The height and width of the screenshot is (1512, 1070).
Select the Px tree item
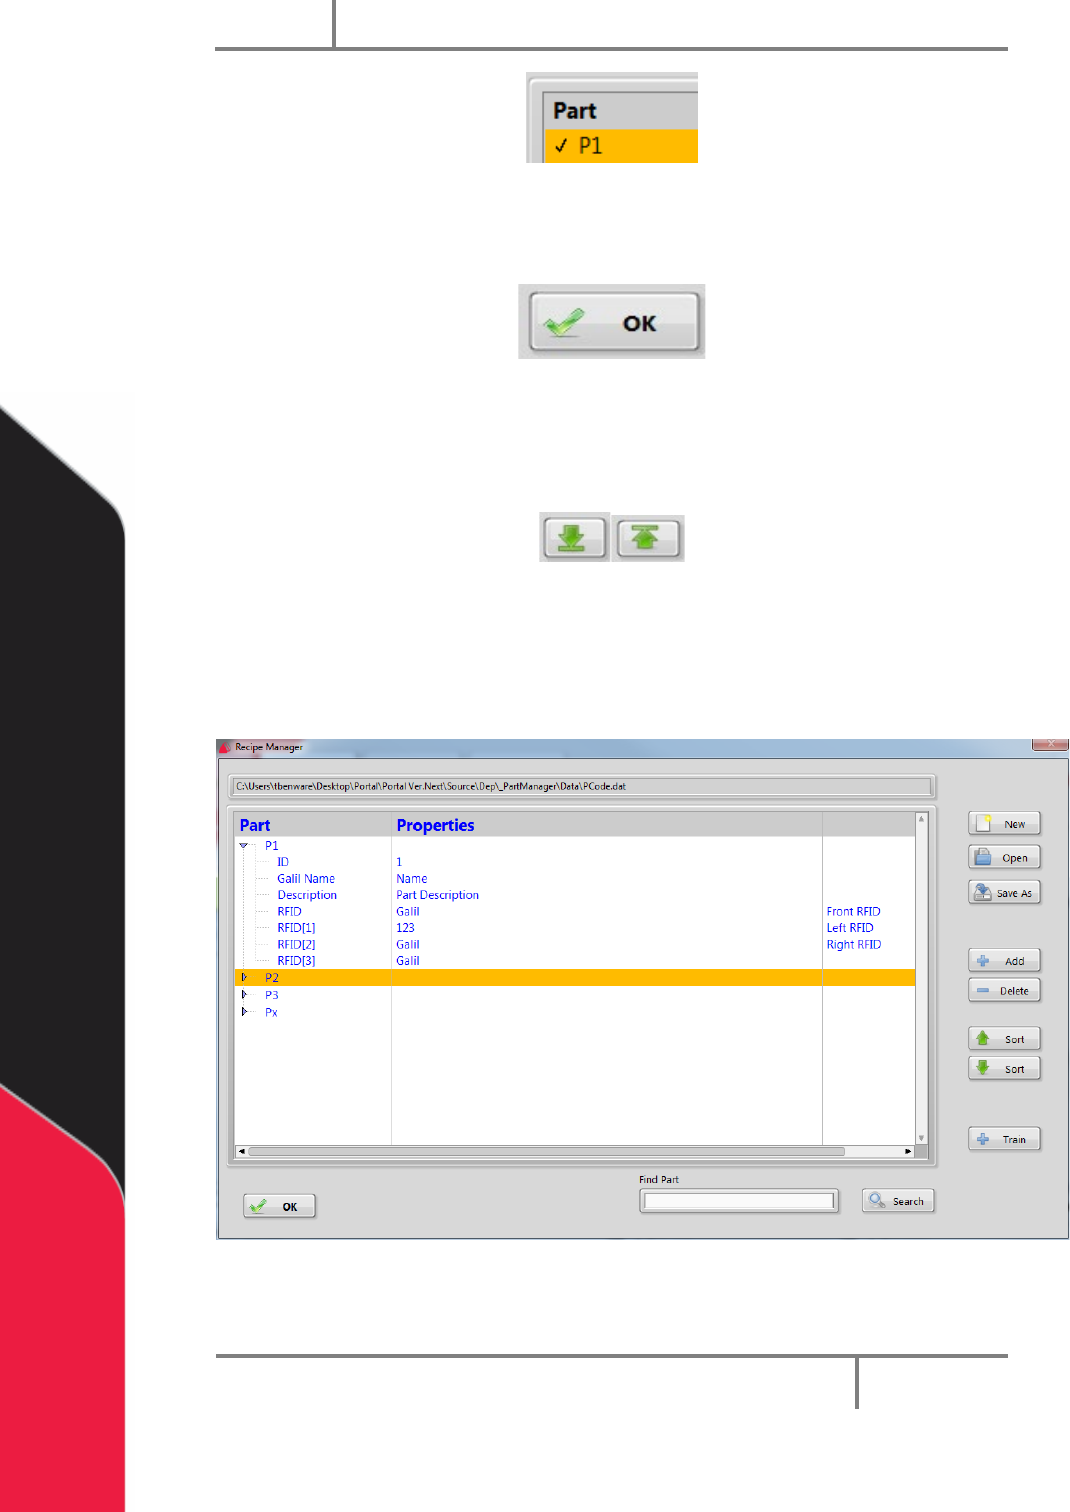click(x=271, y=1012)
